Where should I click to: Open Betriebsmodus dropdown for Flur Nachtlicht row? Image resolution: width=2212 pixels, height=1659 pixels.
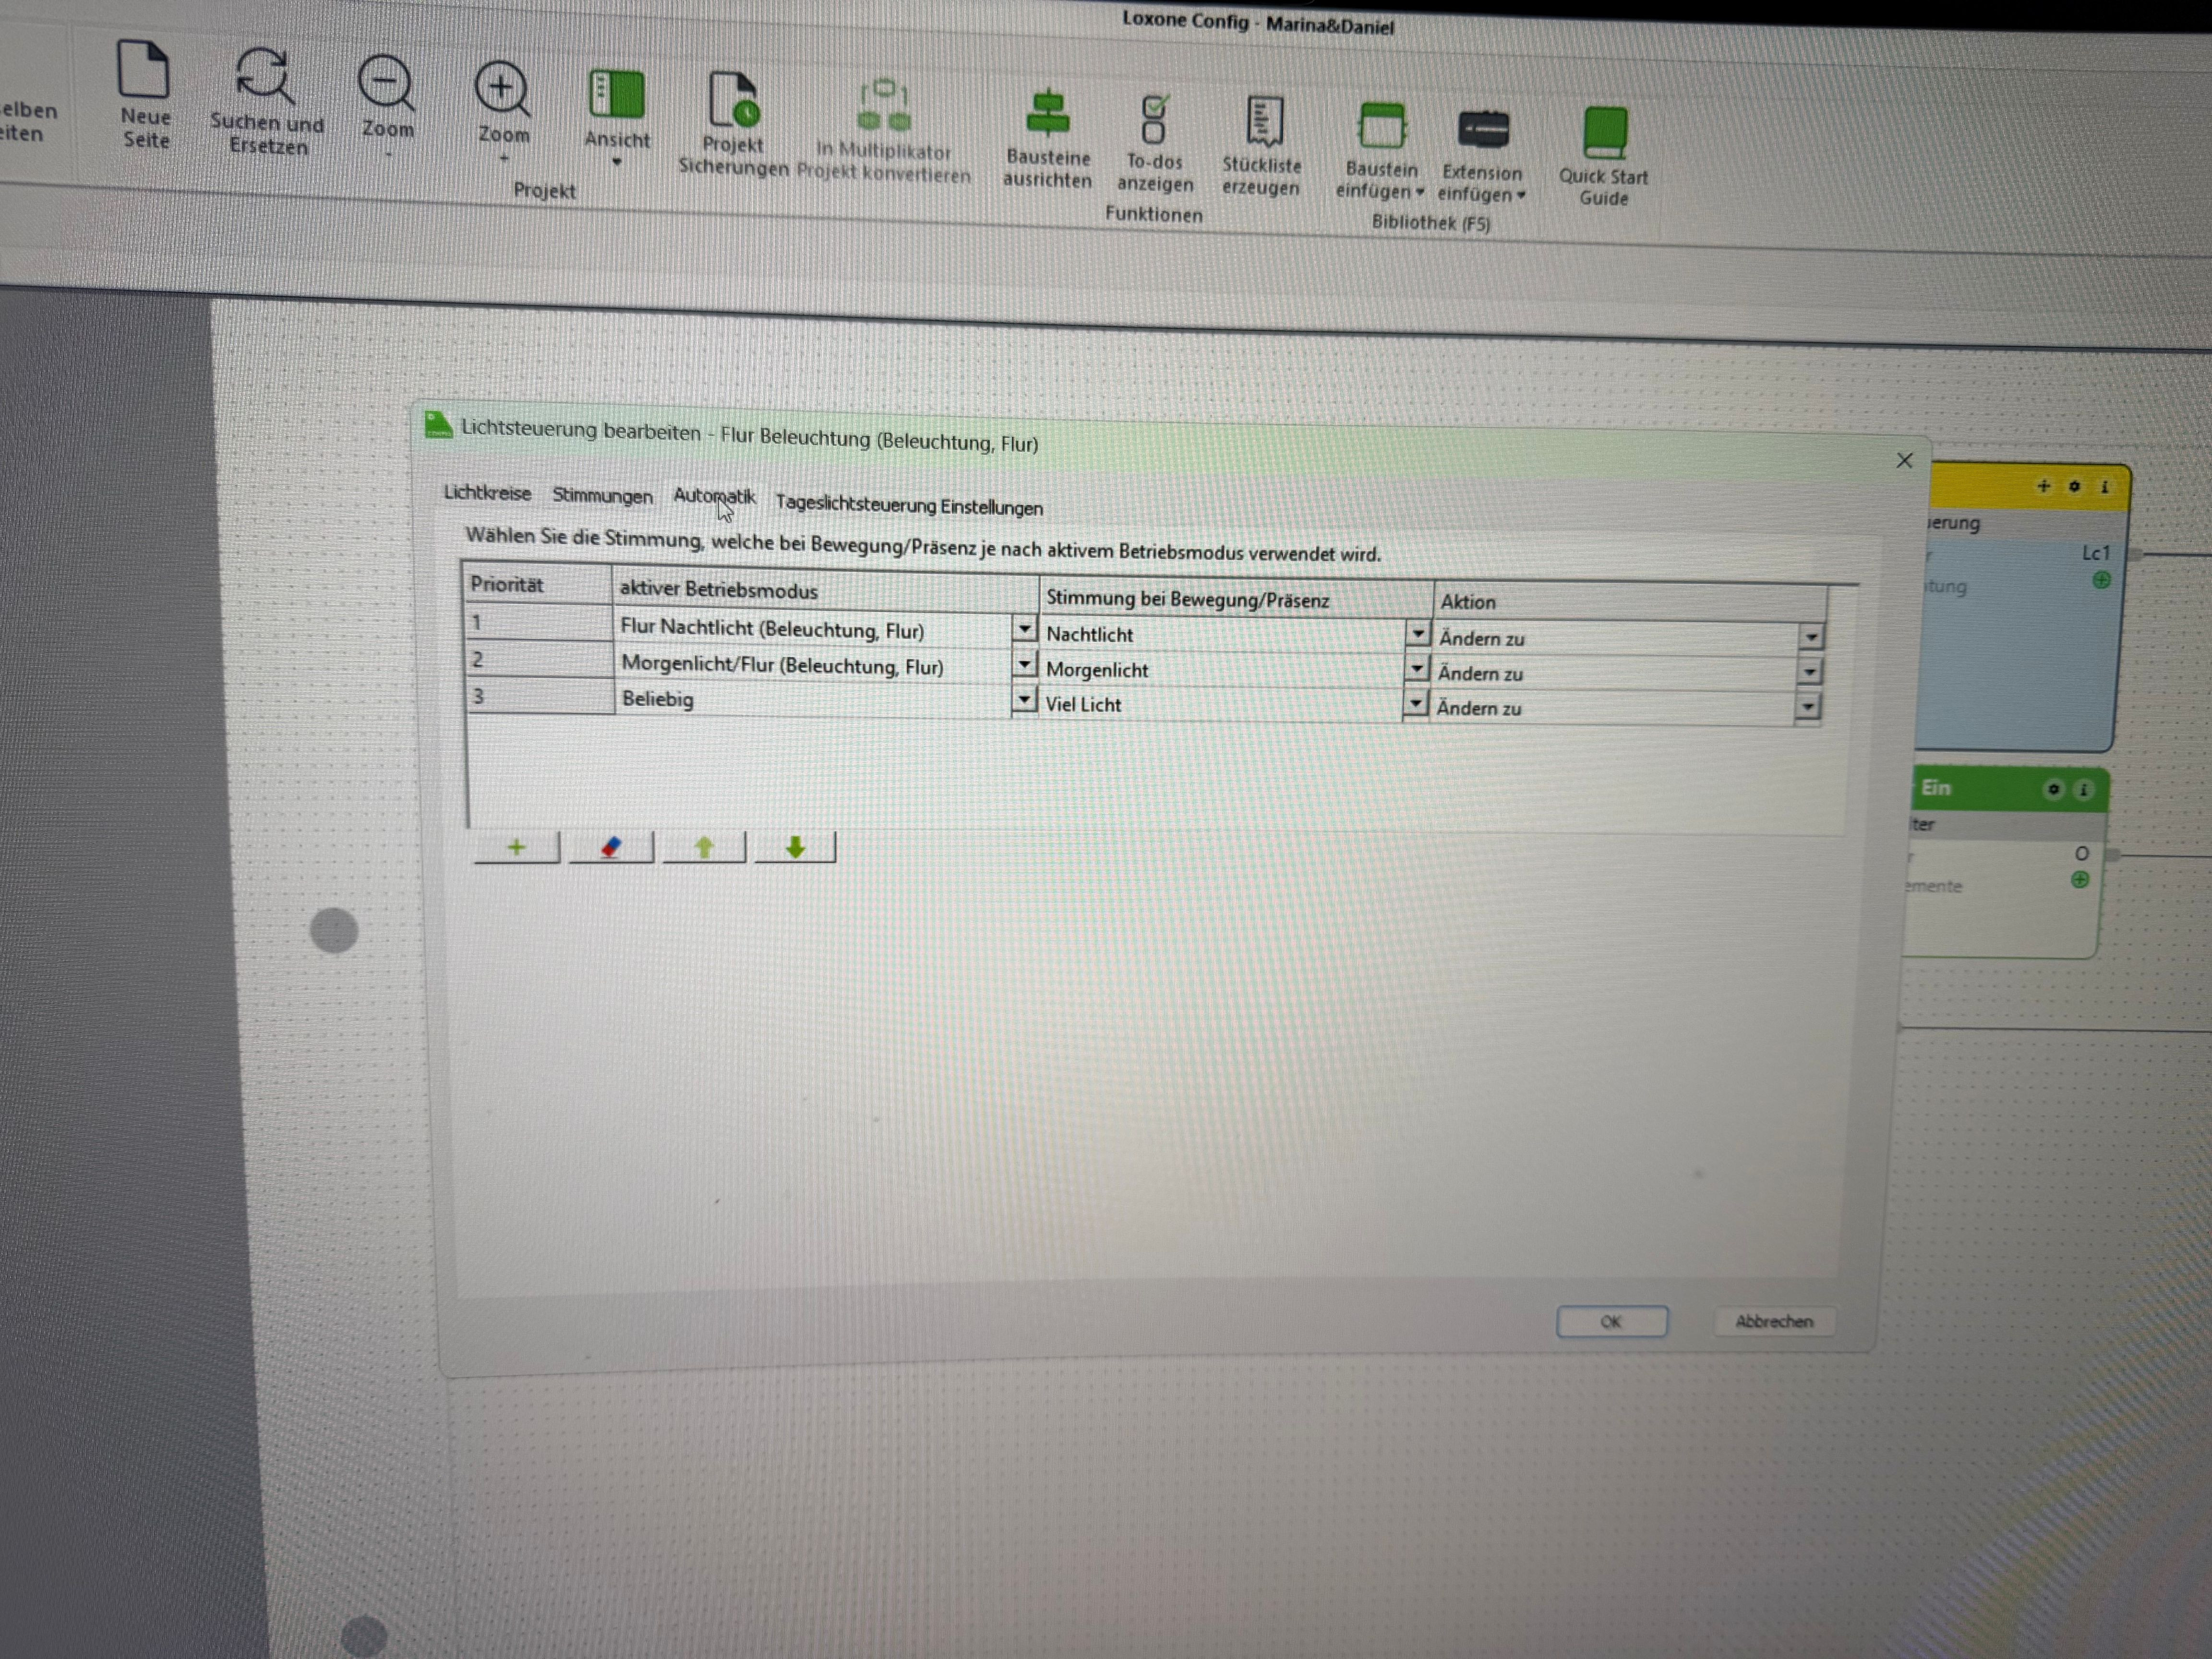(x=1024, y=630)
